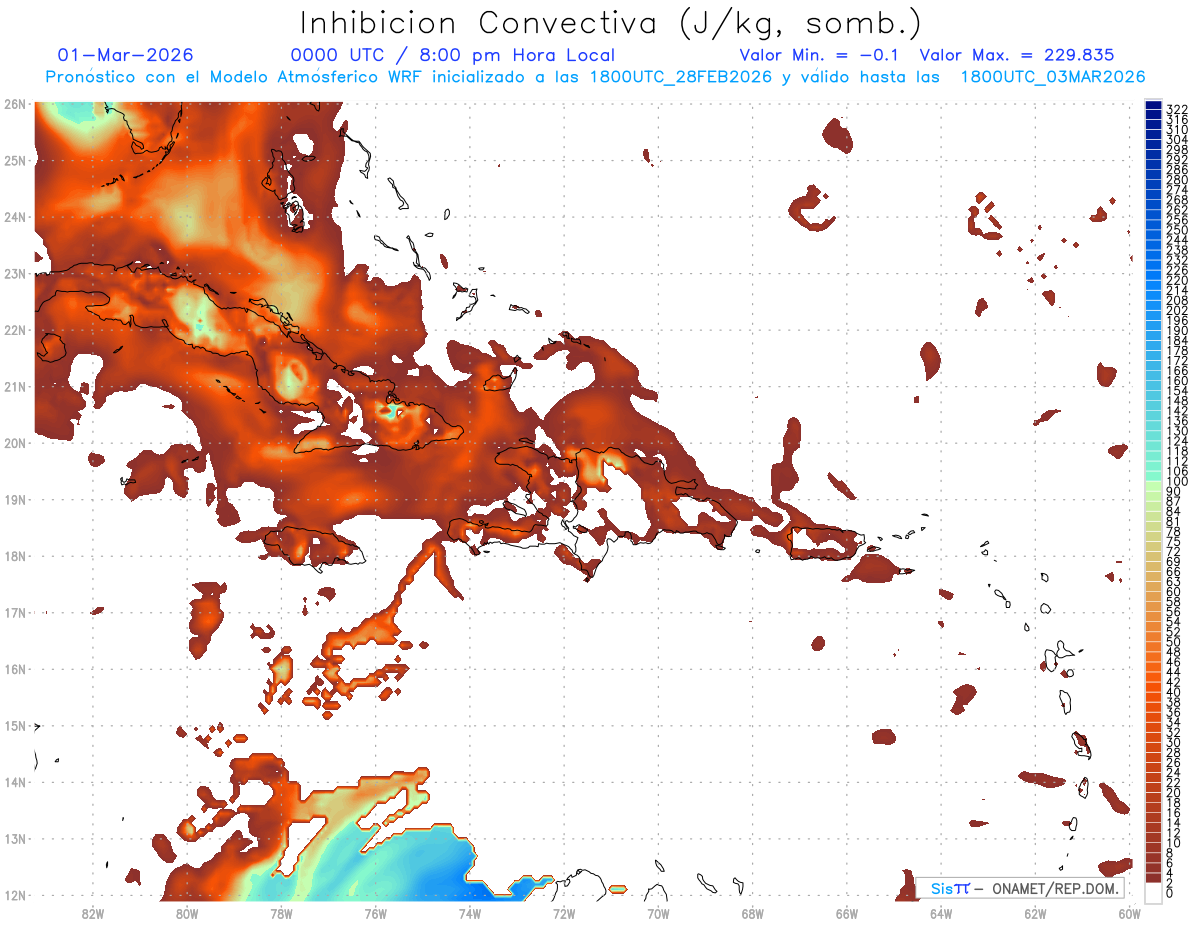Screen dimensions: 1200x927
Task: Click the 16N latitude label
Action: (x=14, y=669)
